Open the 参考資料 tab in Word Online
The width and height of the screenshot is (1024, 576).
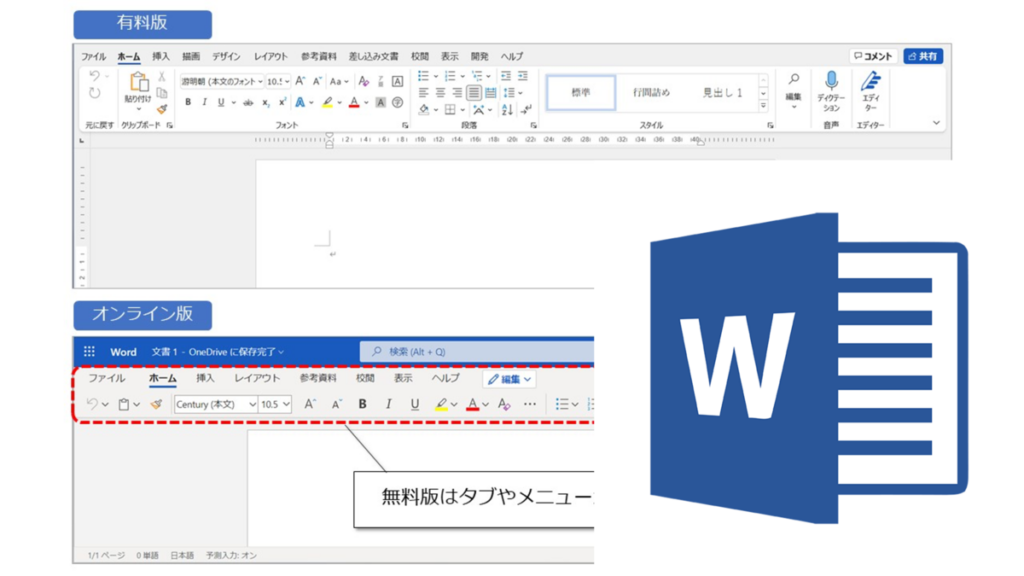click(x=317, y=379)
